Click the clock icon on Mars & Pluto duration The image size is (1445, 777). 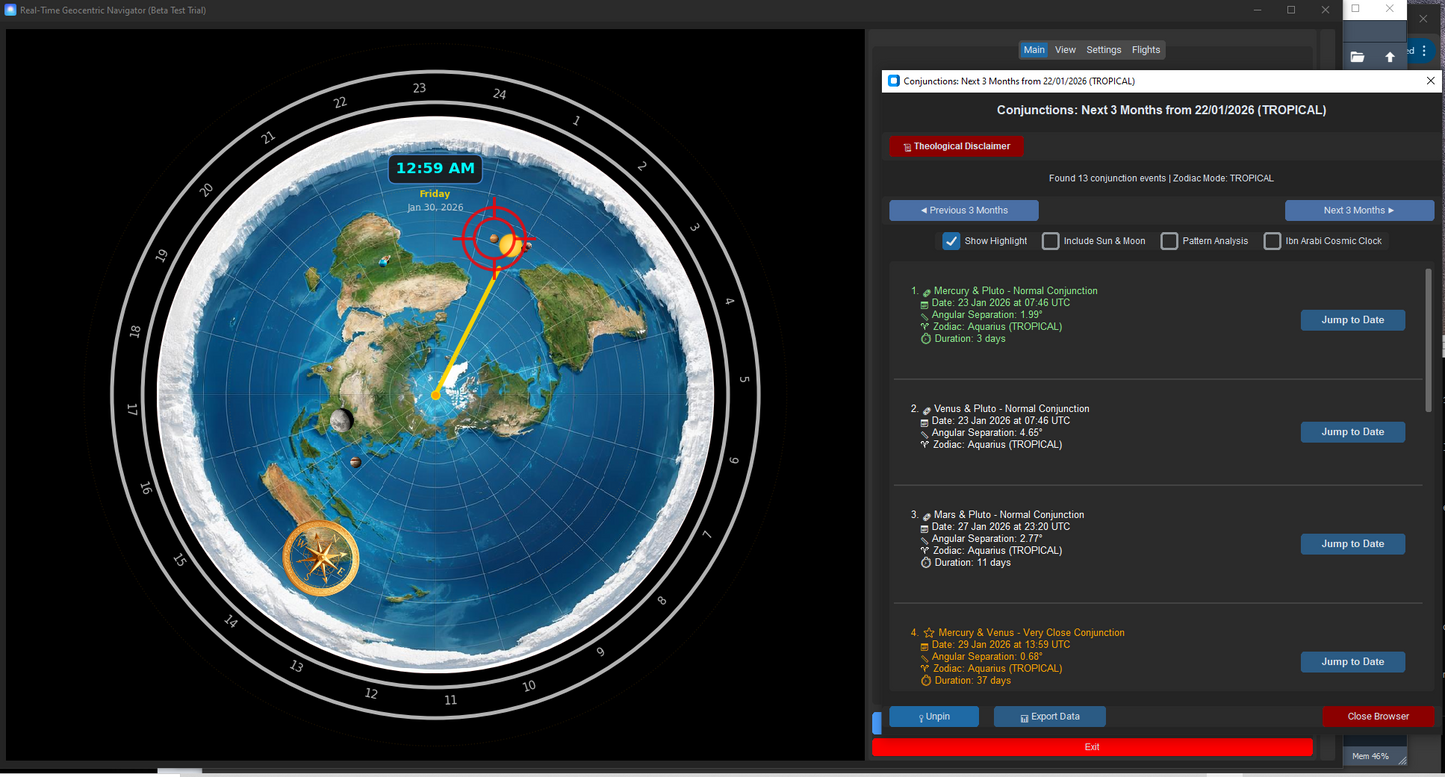click(925, 562)
